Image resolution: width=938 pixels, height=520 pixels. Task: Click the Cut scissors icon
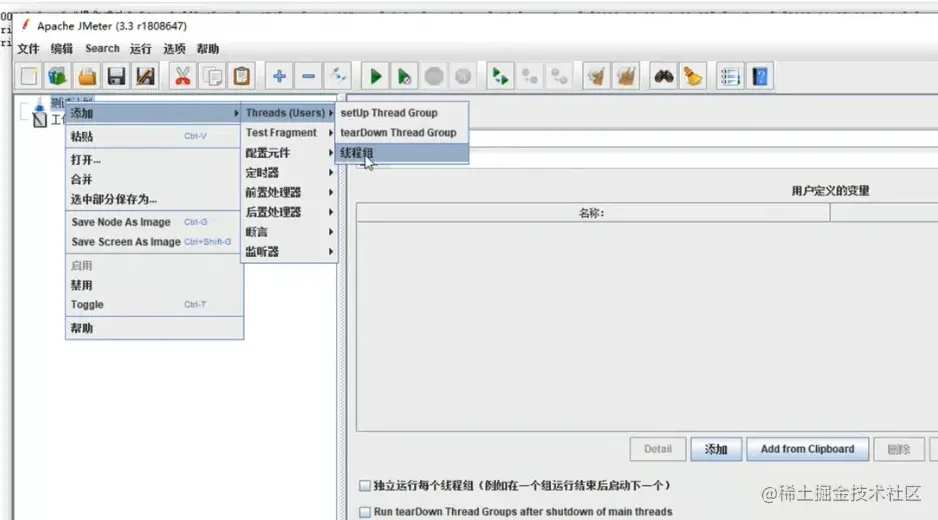(182, 77)
